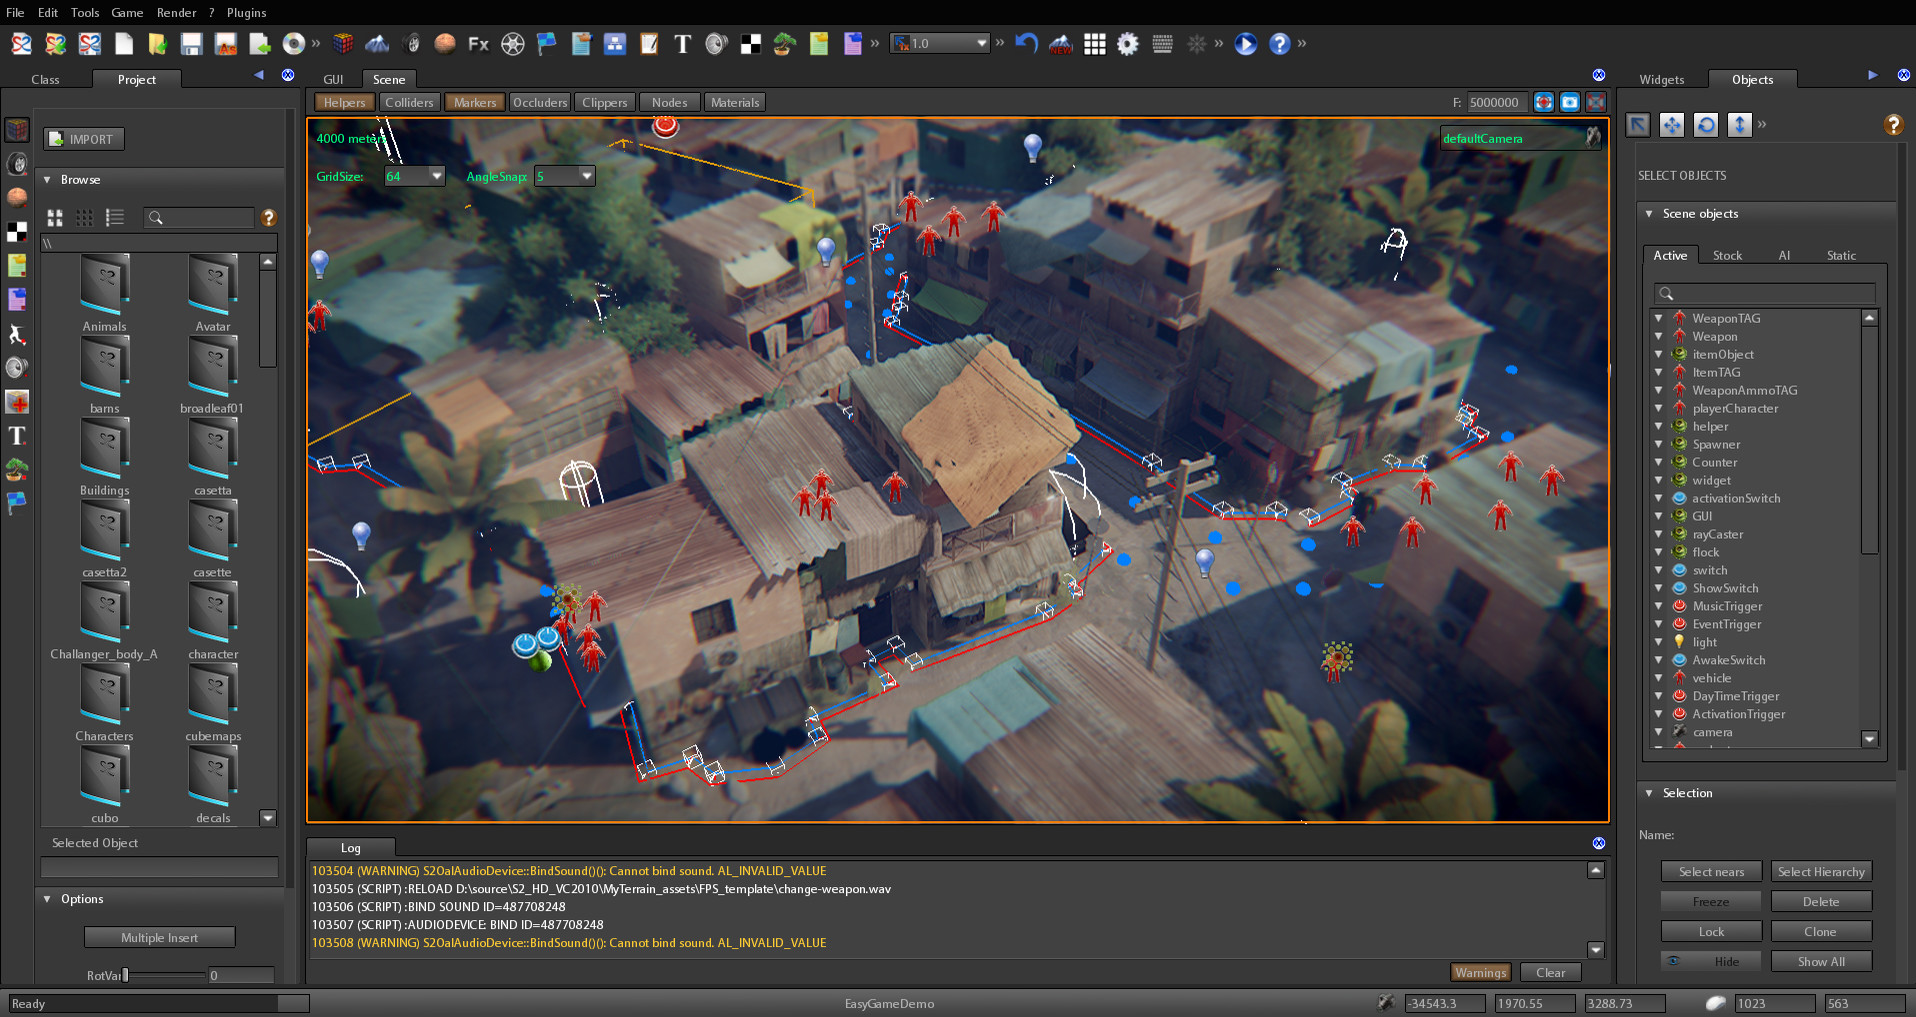Select the Move transform tool
Image resolution: width=1916 pixels, height=1017 pixels.
[1672, 125]
